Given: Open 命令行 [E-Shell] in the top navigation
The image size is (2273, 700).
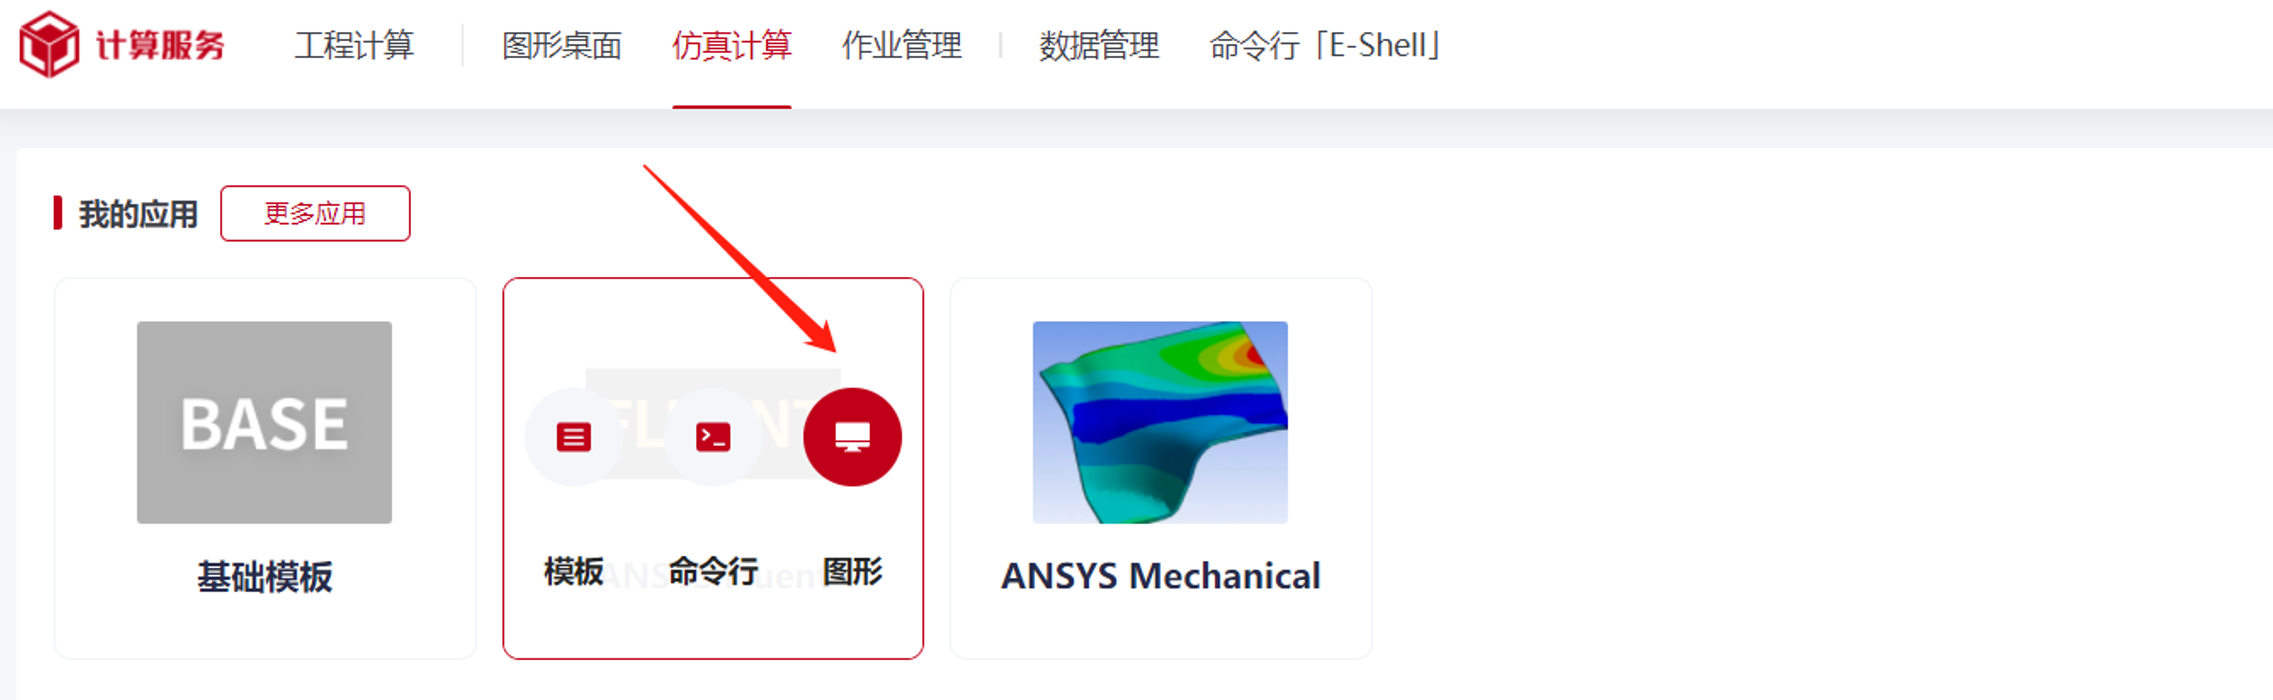Looking at the screenshot, I should [x=1325, y=45].
